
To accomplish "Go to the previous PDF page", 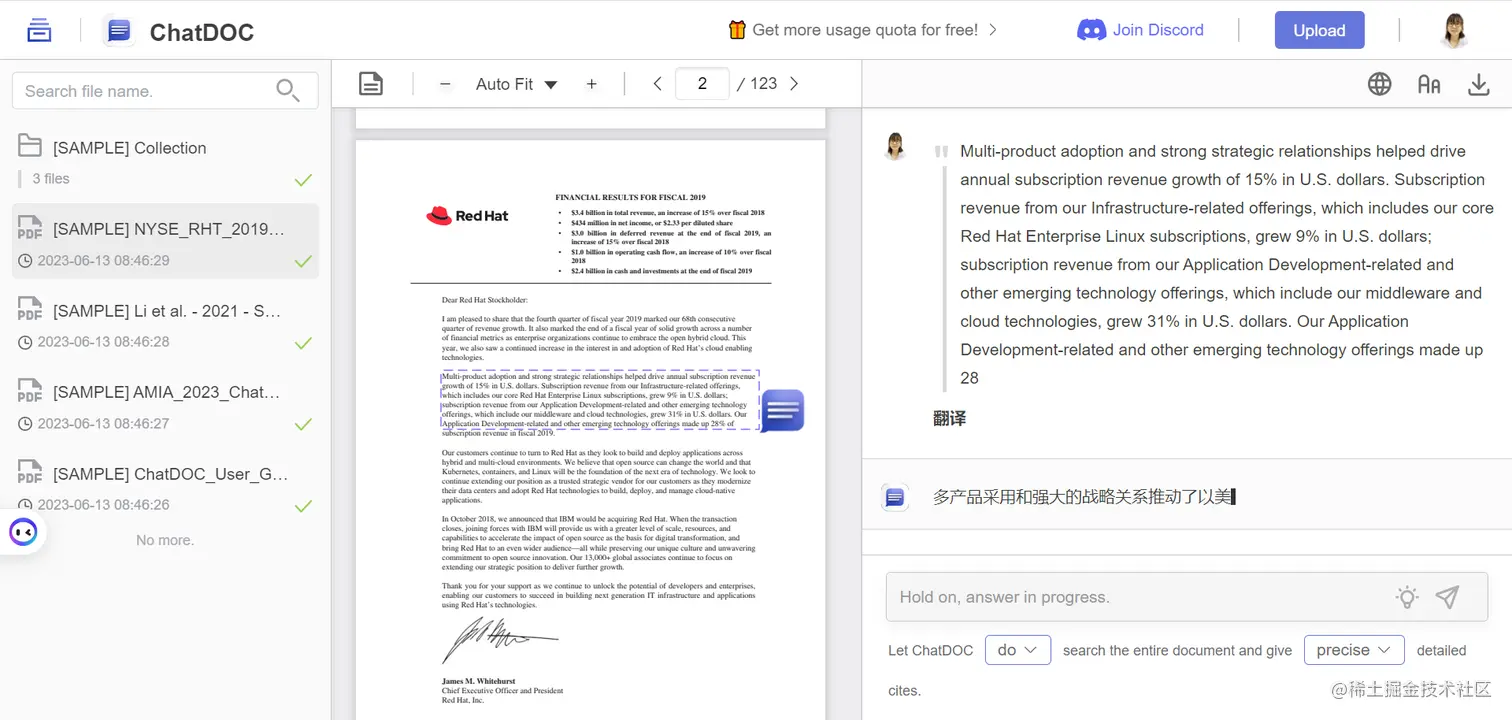I will pos(657,84).
